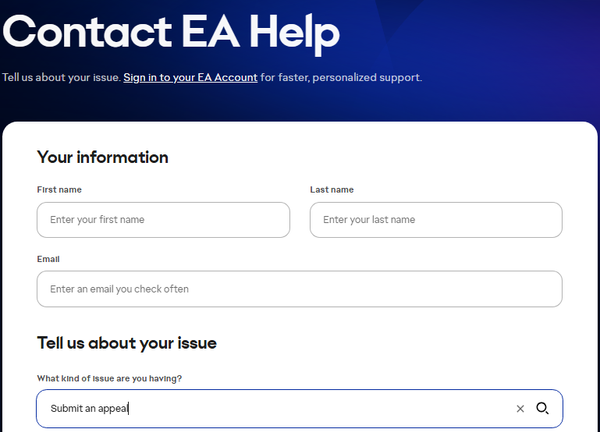The width and height of the screenshot is (600, 432).
Task: Place cursor on the typed 'Submit an appeal' text
Action: (x=89, y=409)
